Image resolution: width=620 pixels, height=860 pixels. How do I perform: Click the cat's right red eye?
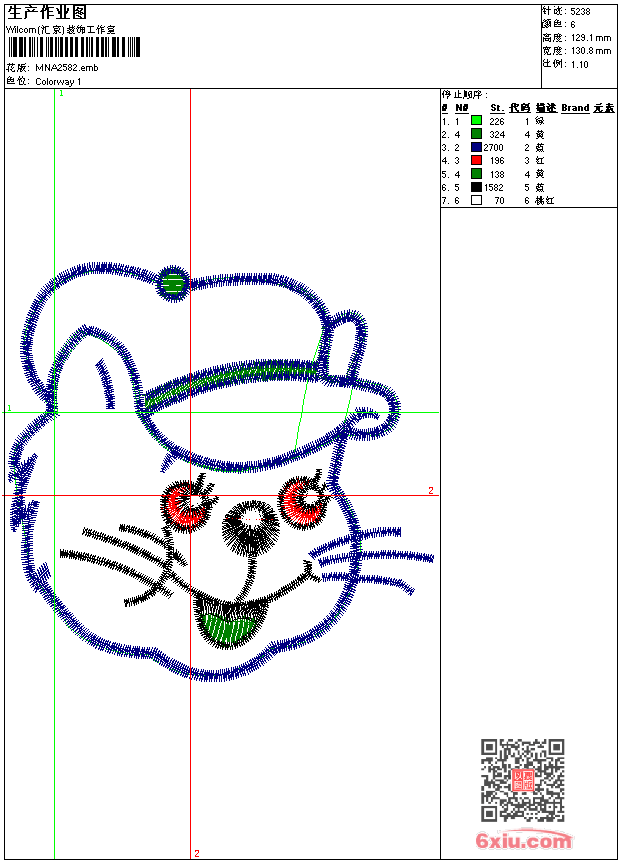point(303,501)
